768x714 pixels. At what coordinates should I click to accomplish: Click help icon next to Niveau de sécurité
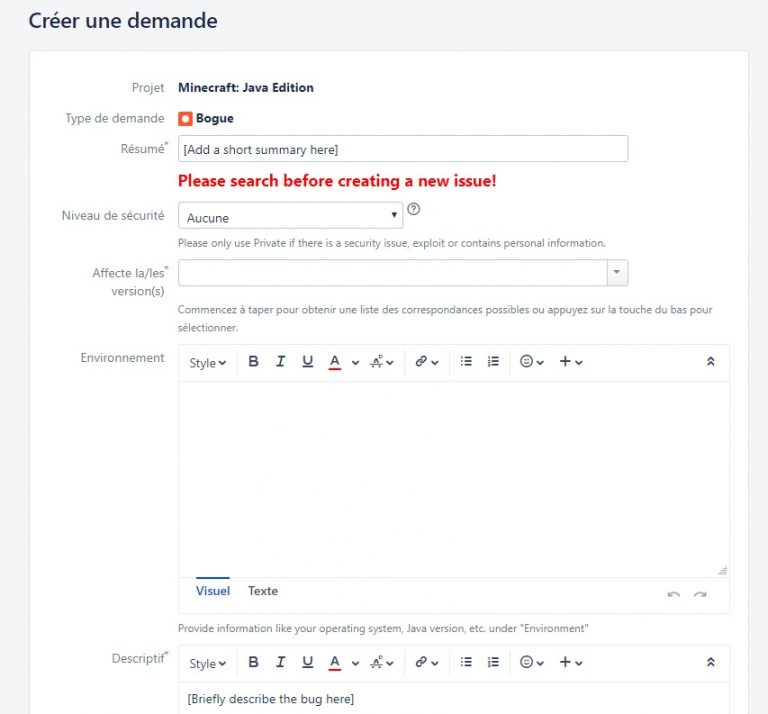[x=414, y=210]
